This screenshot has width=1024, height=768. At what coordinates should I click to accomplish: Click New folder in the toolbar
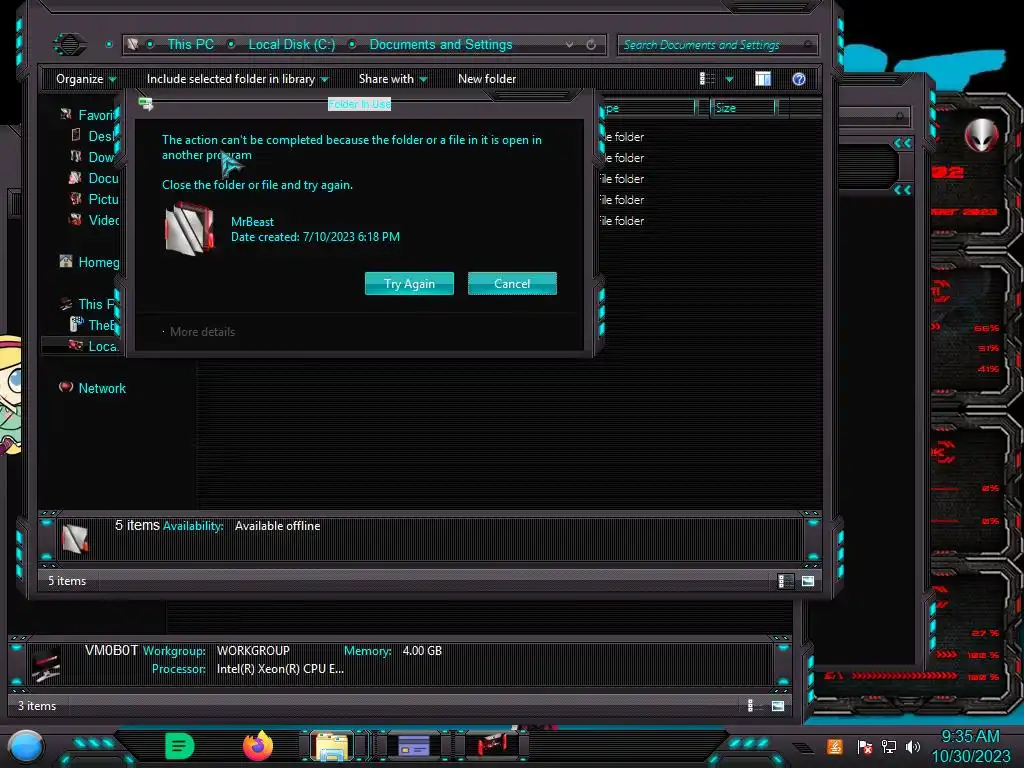click(x=487, y=79)
